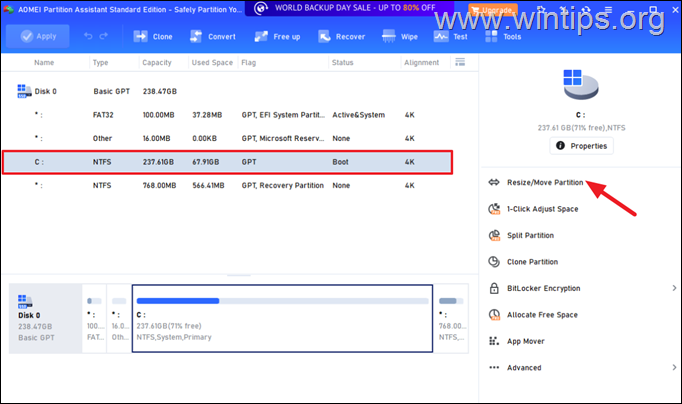The height and width of the screenshot is (404, 682).
Task: Open the Test tool in the toolbar
Action: 450,37
